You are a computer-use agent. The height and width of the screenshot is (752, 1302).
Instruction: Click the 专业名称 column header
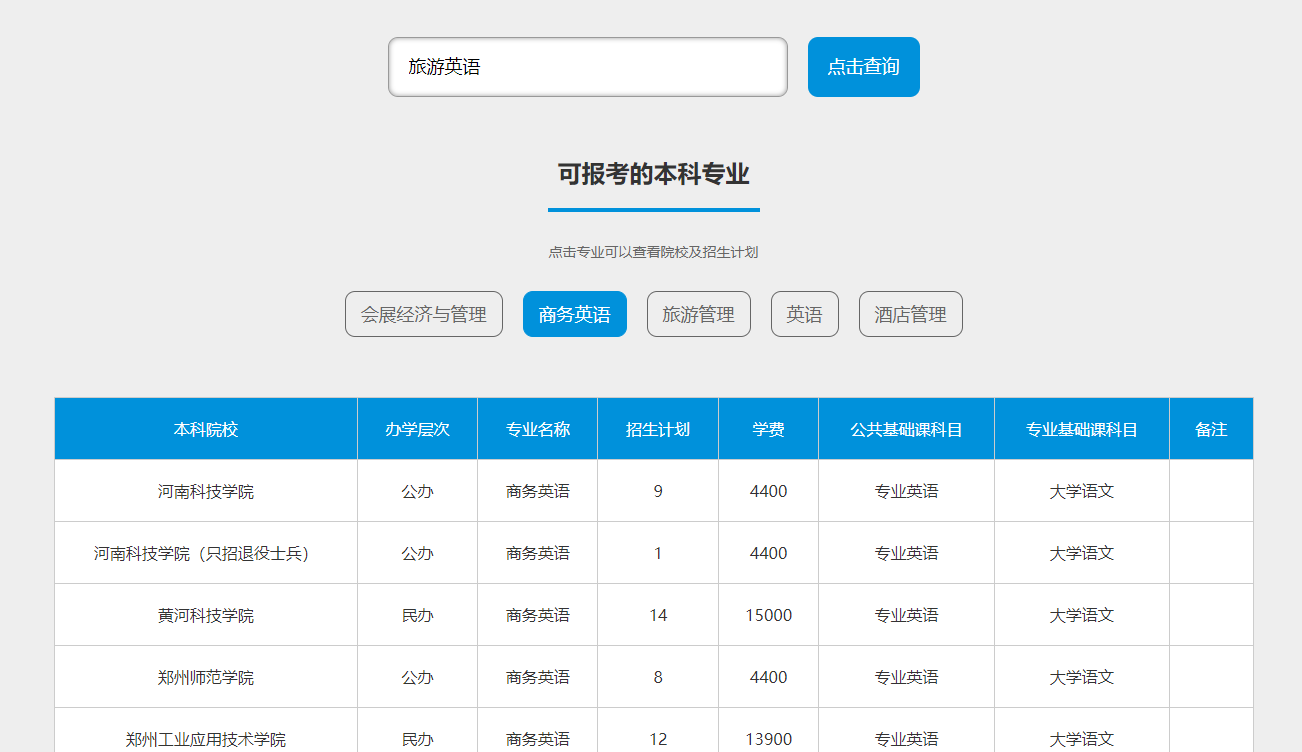[x=538, y=429]
